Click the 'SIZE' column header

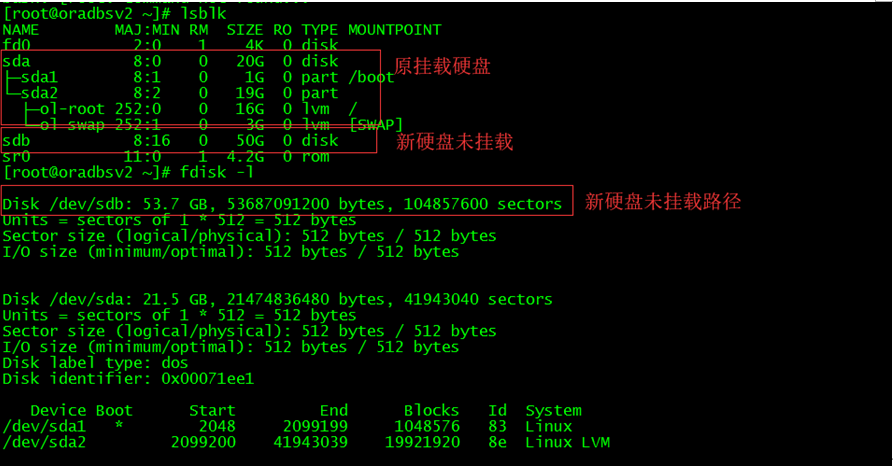(245, 30)
